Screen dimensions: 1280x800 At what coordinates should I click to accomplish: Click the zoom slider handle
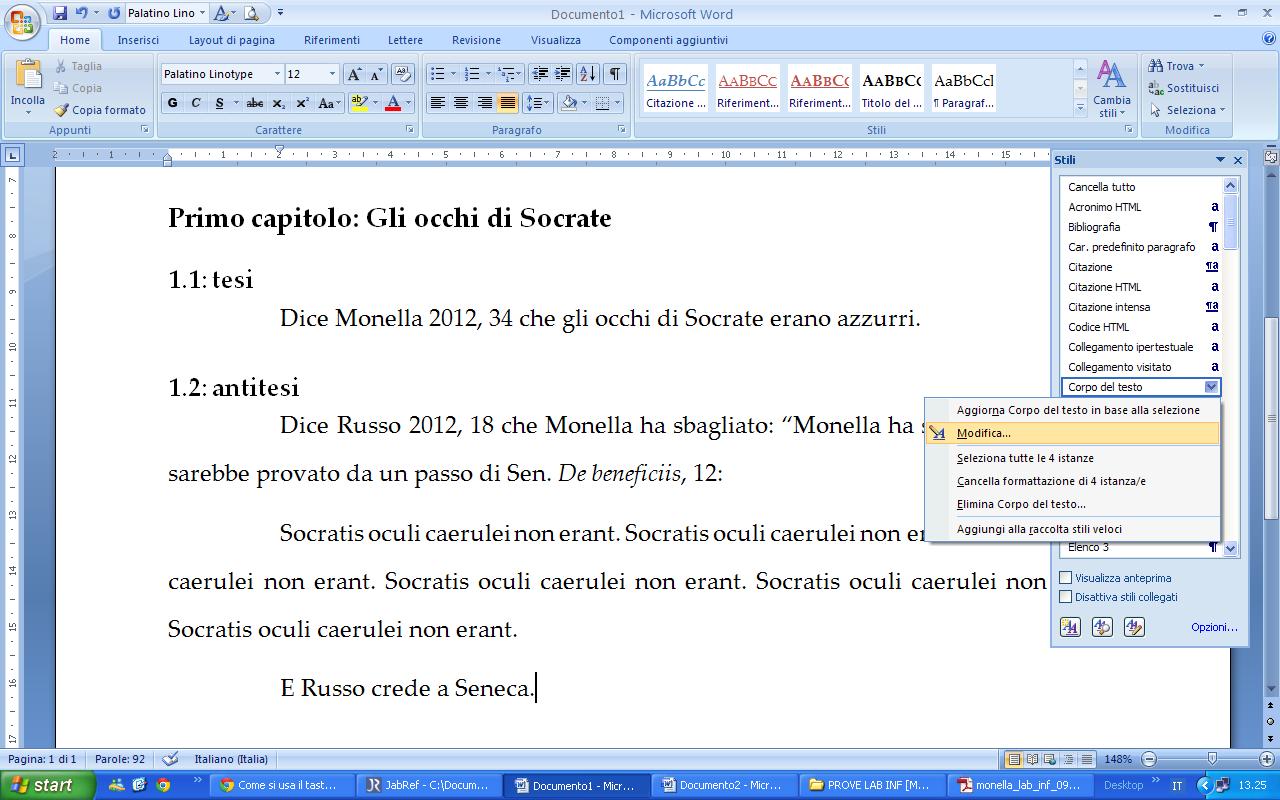[1211, 759]
